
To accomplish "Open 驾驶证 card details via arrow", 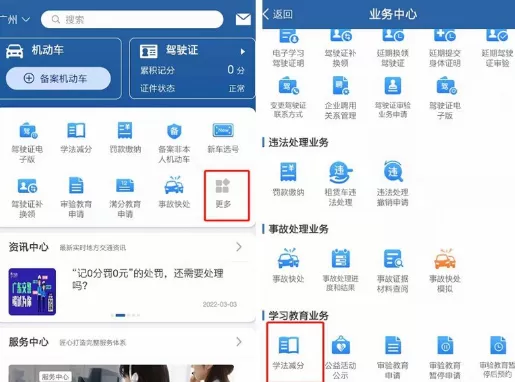I will coord(243,51).
